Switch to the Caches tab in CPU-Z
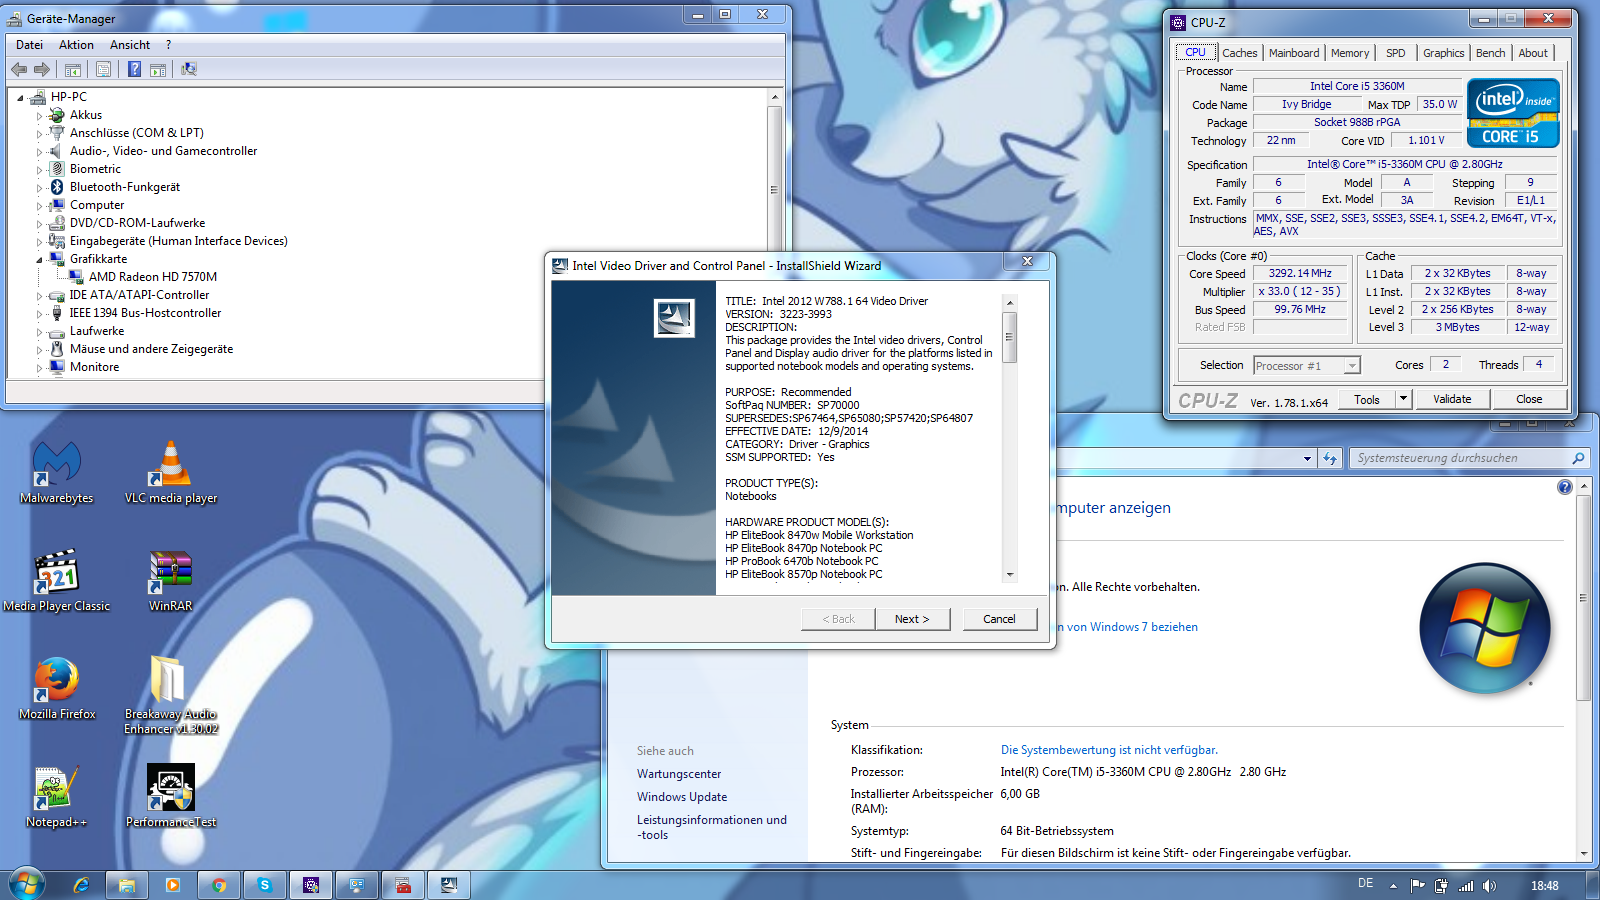The width and height of the screenshot is (1600, 900). 1240,53
